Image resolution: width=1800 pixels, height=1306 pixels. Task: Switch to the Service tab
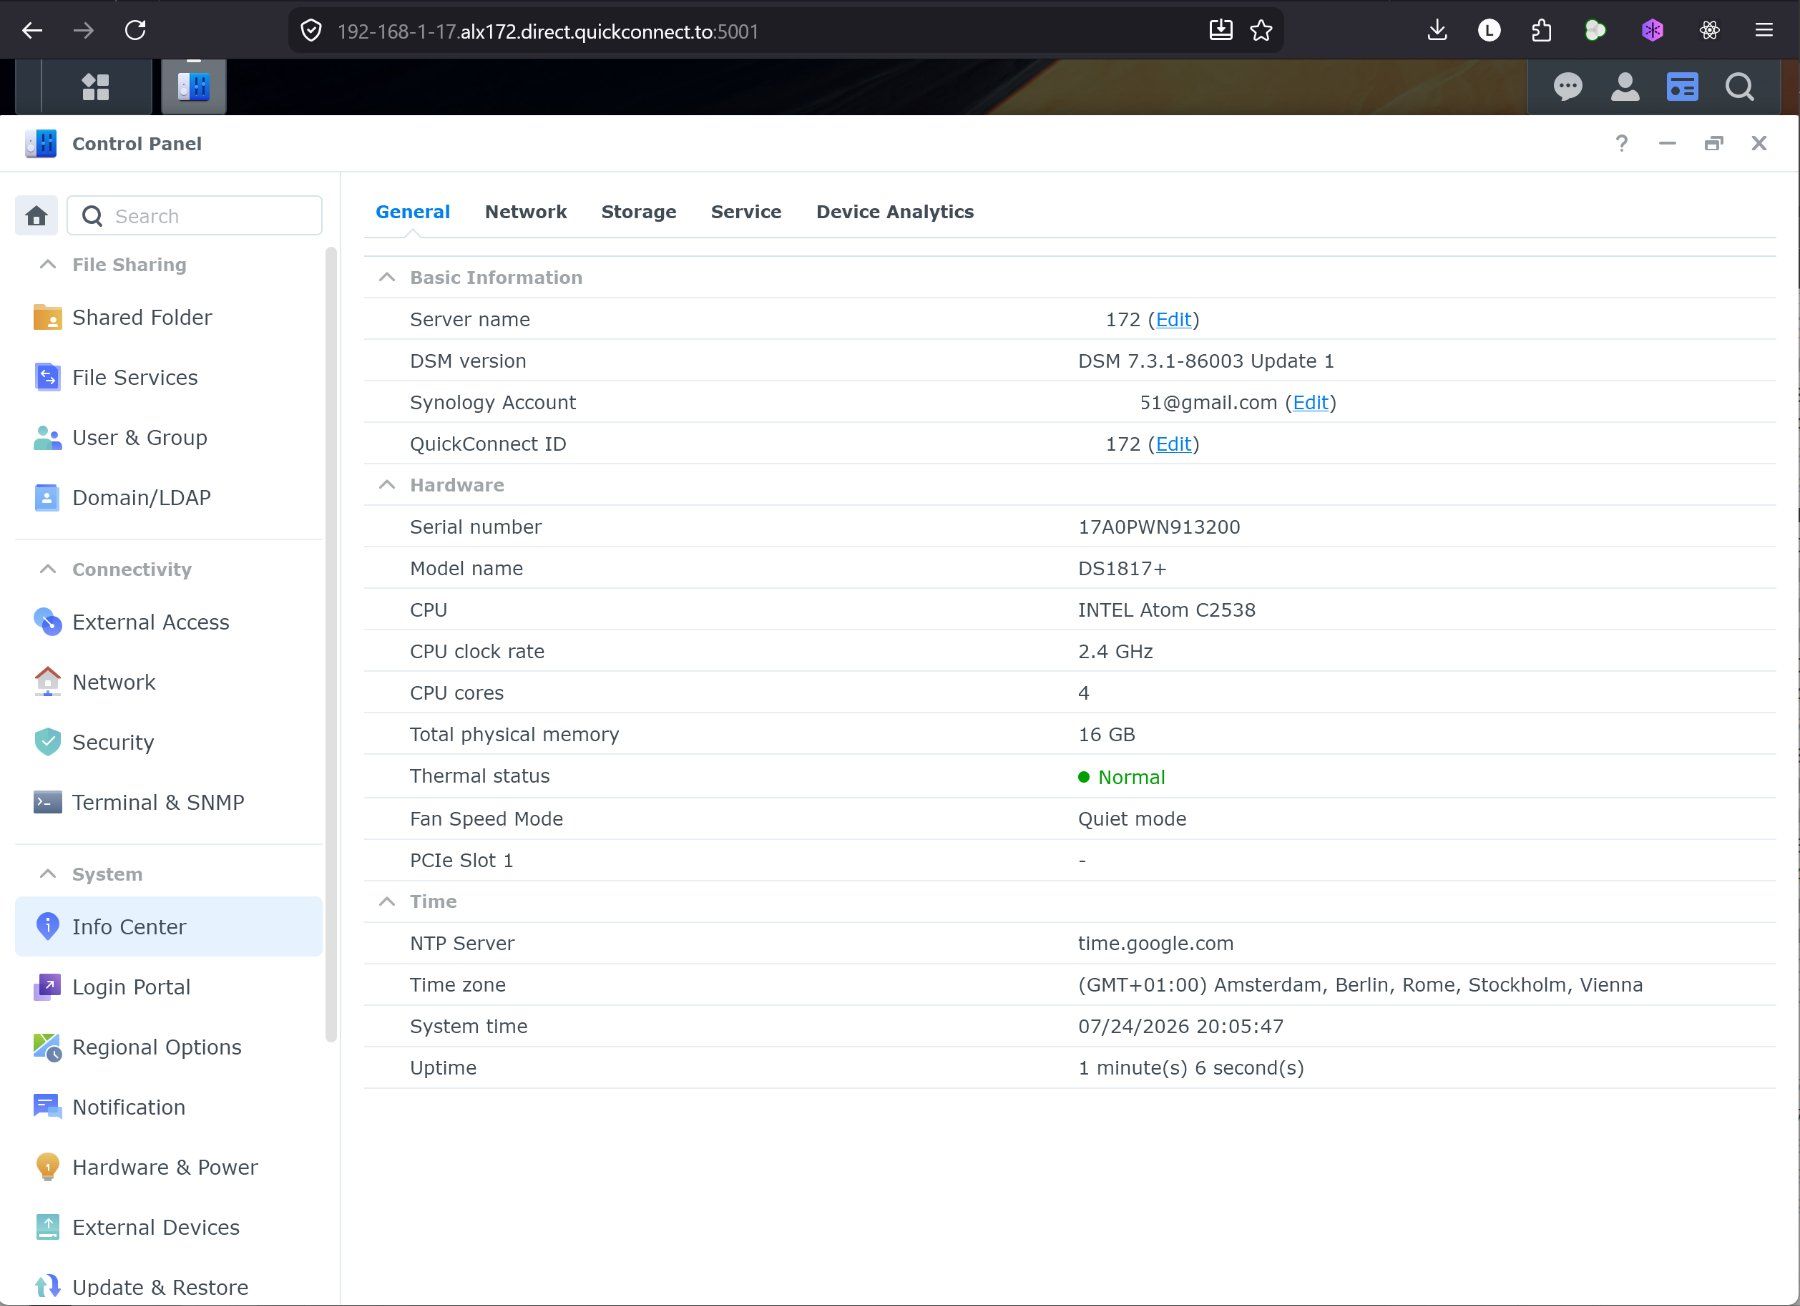tap(746, 212)
